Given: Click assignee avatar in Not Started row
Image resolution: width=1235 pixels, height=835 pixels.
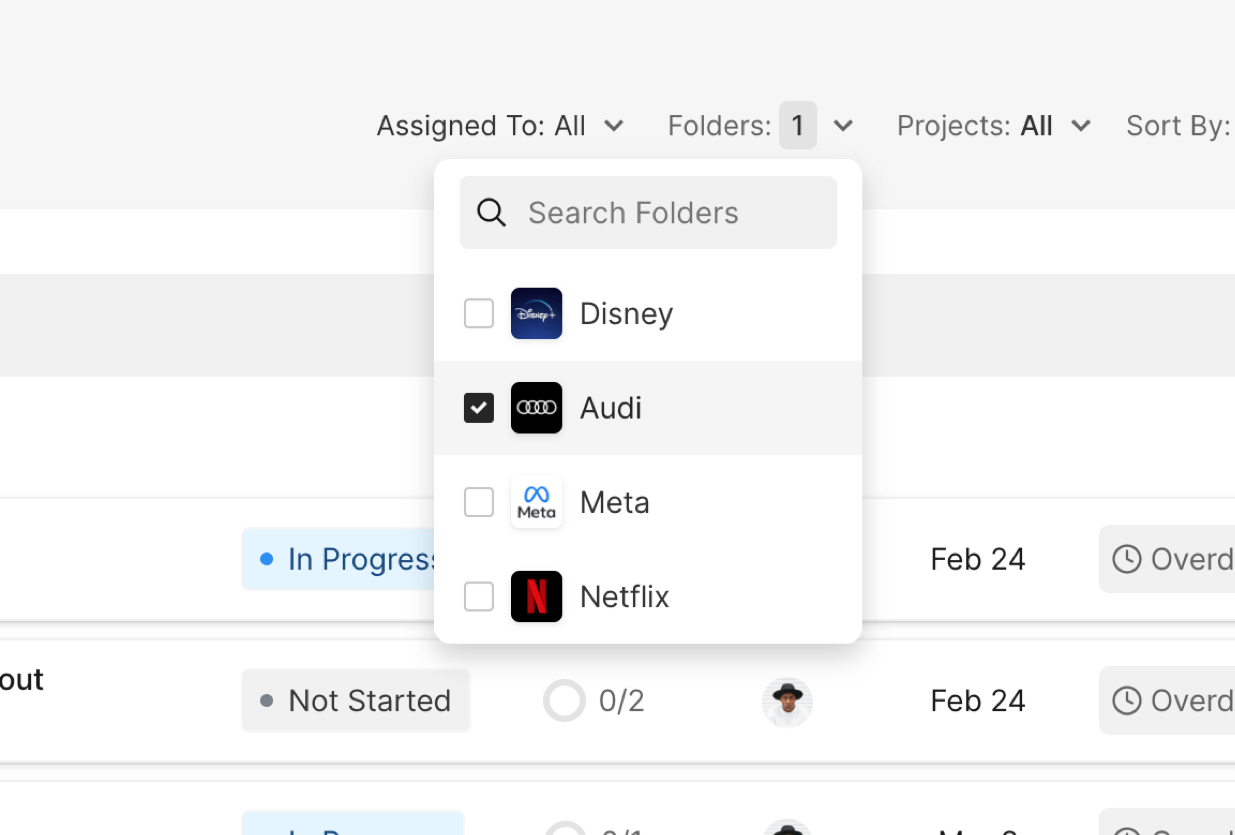Looking at the screenshot, I should pyautogui.click(x=787, y=702).
